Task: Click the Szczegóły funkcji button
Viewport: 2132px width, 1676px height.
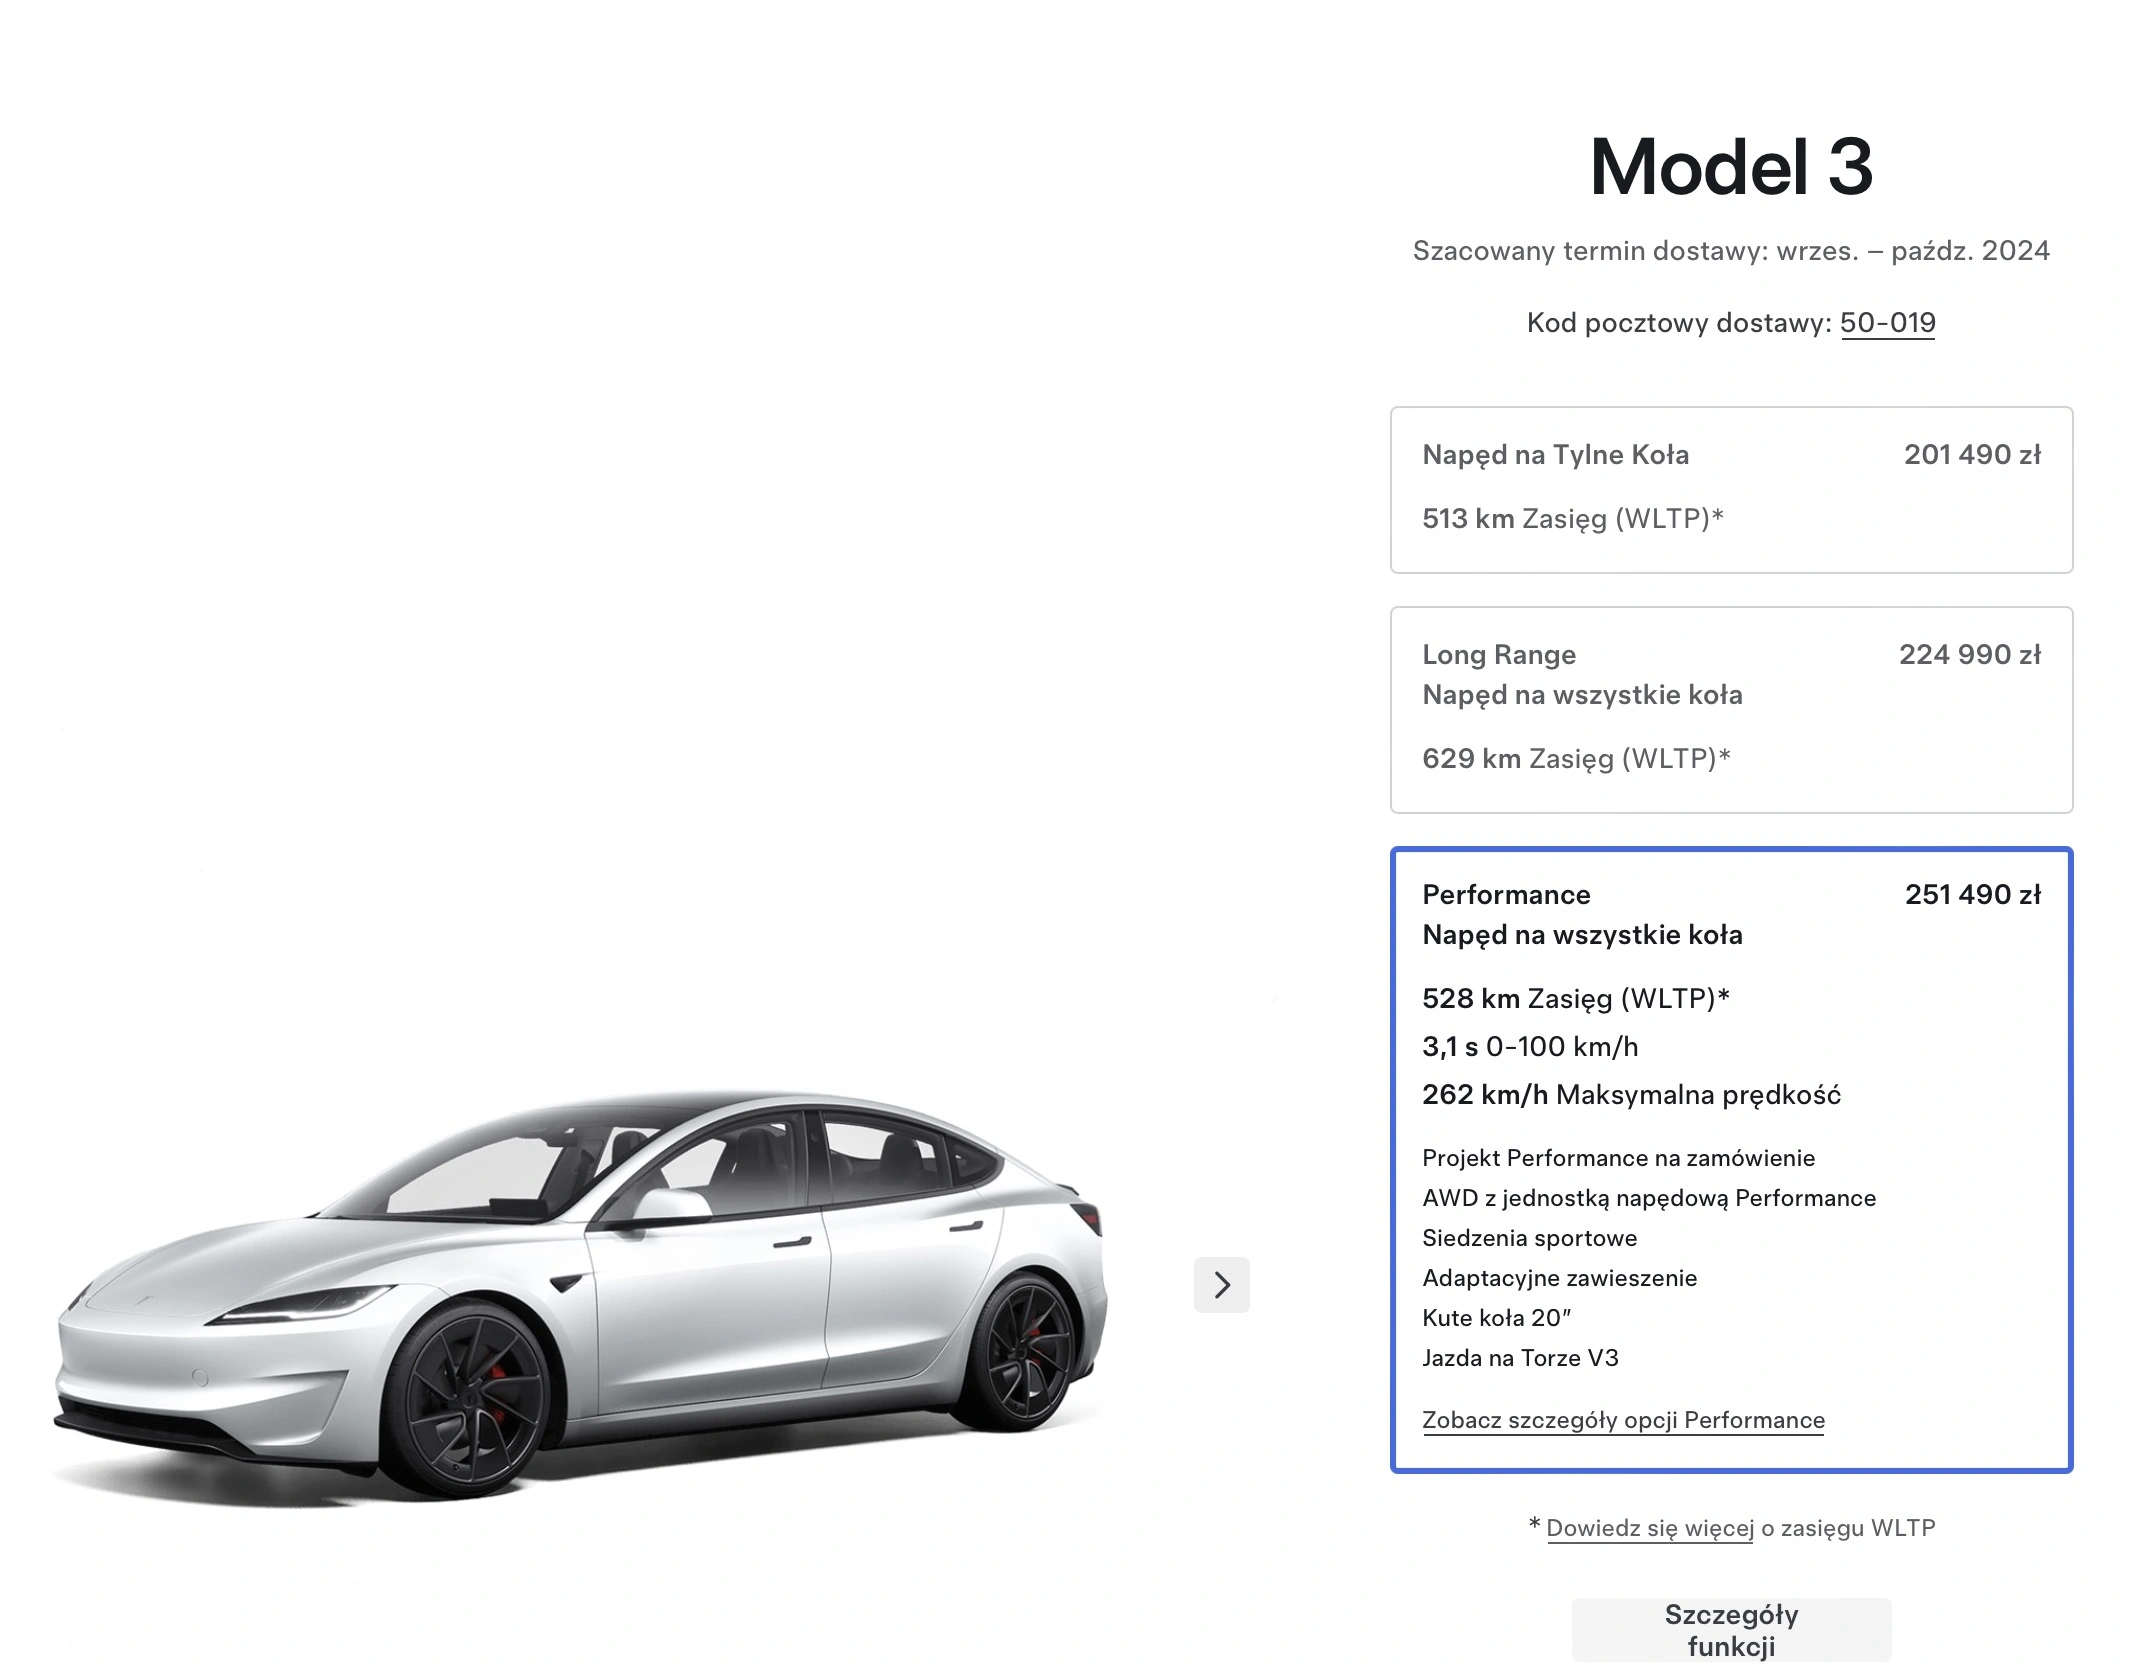Action: pos(1731,1630)
